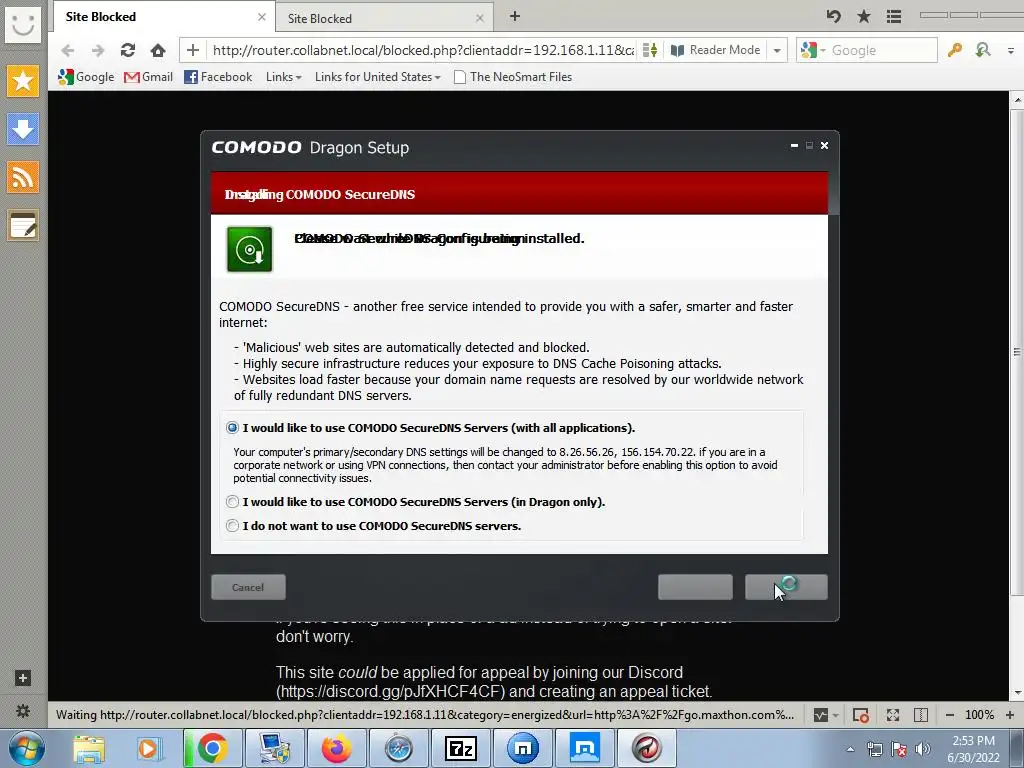This screenshot has height=768, width=1024.
Task: Show hidden system tray icons
Action: 850,749
